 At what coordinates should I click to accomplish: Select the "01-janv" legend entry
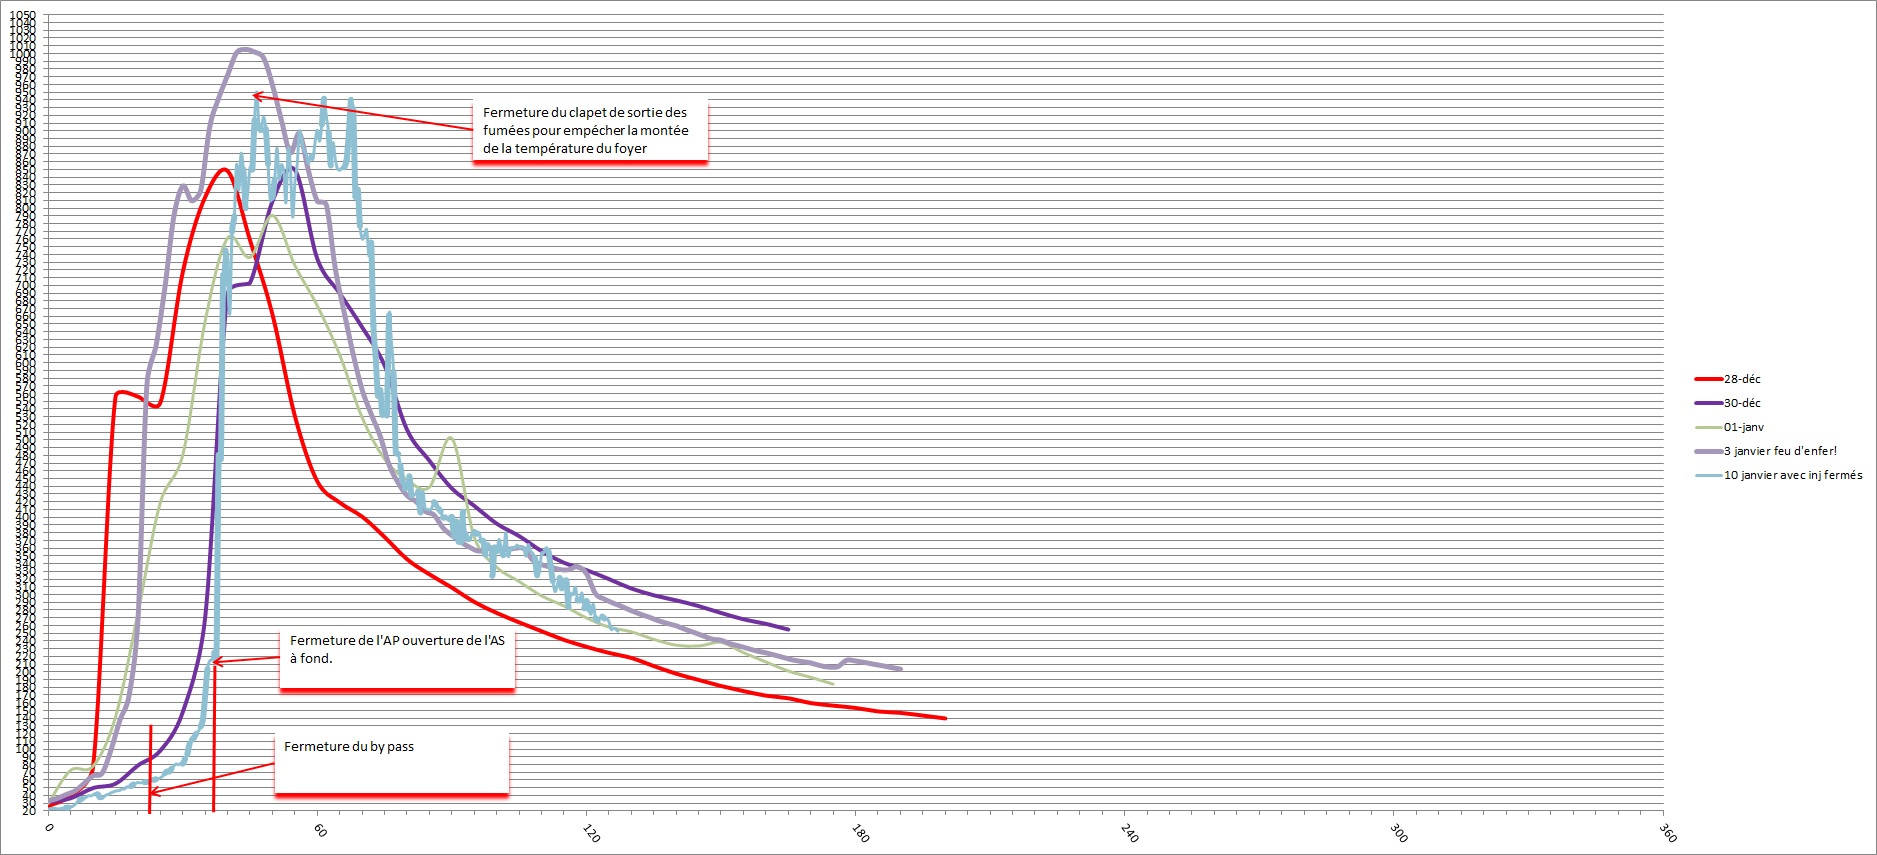click(x=1730, y=427)
